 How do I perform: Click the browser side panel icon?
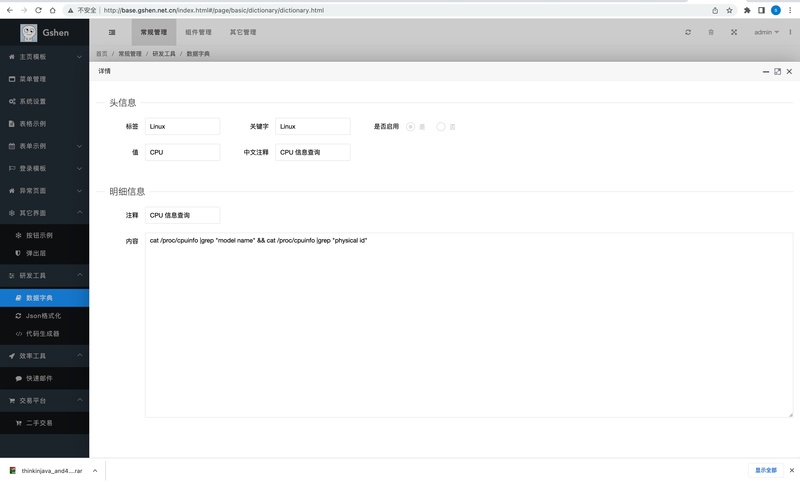tap(761, 10)
